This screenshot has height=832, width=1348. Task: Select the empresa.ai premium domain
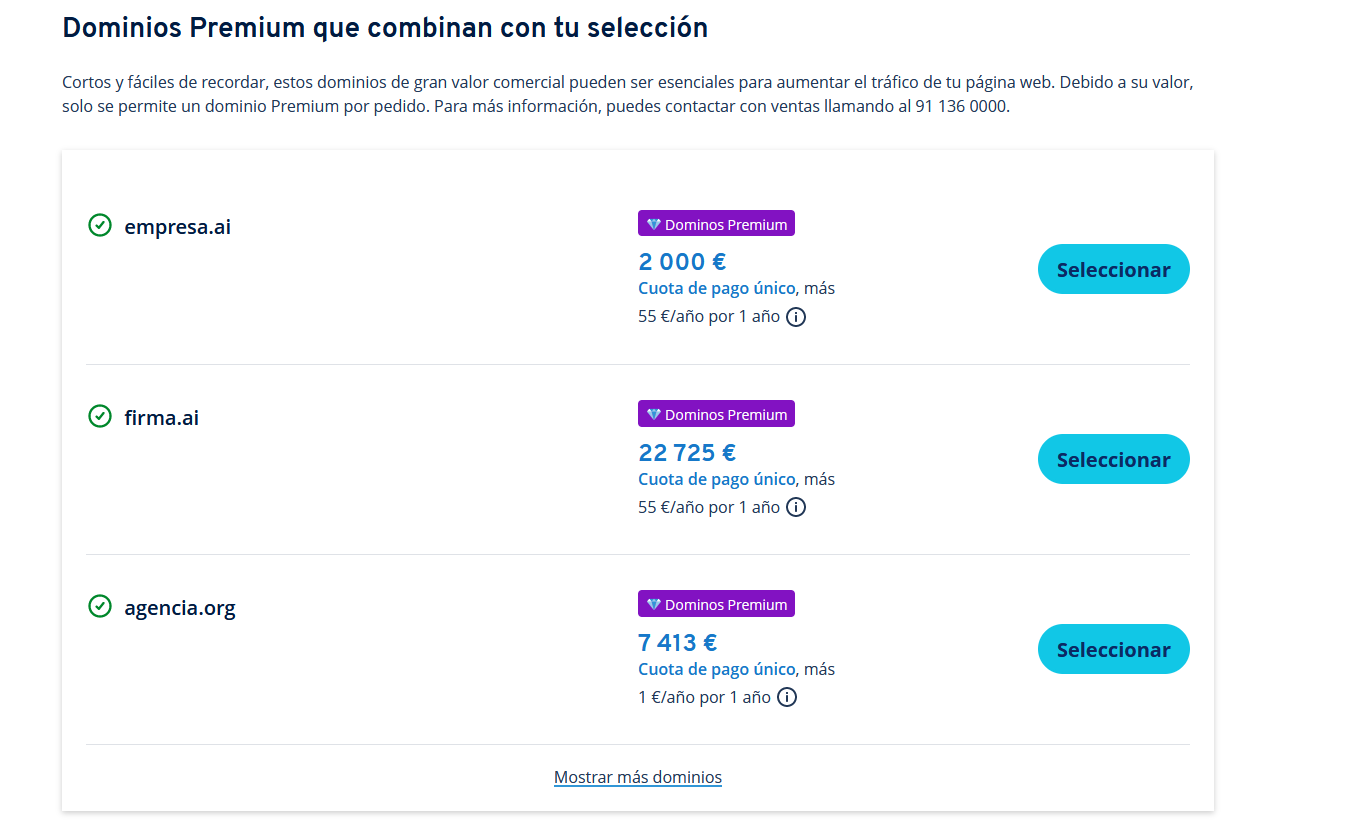pos(1113,269)
